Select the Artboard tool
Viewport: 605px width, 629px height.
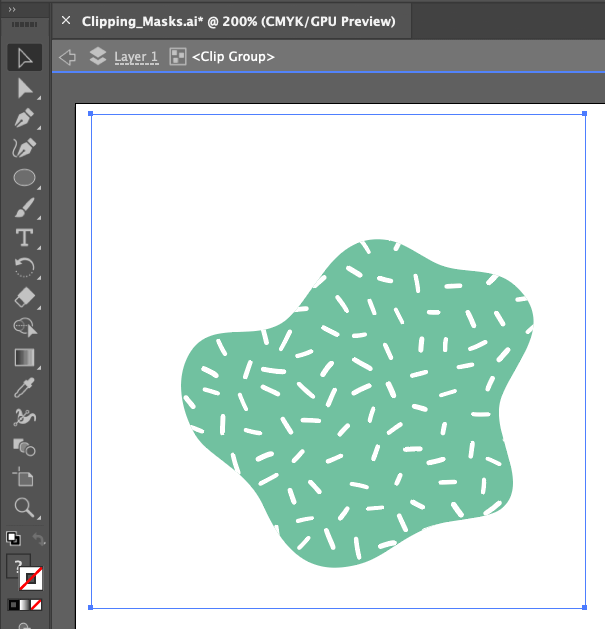[x=24, y=477]
